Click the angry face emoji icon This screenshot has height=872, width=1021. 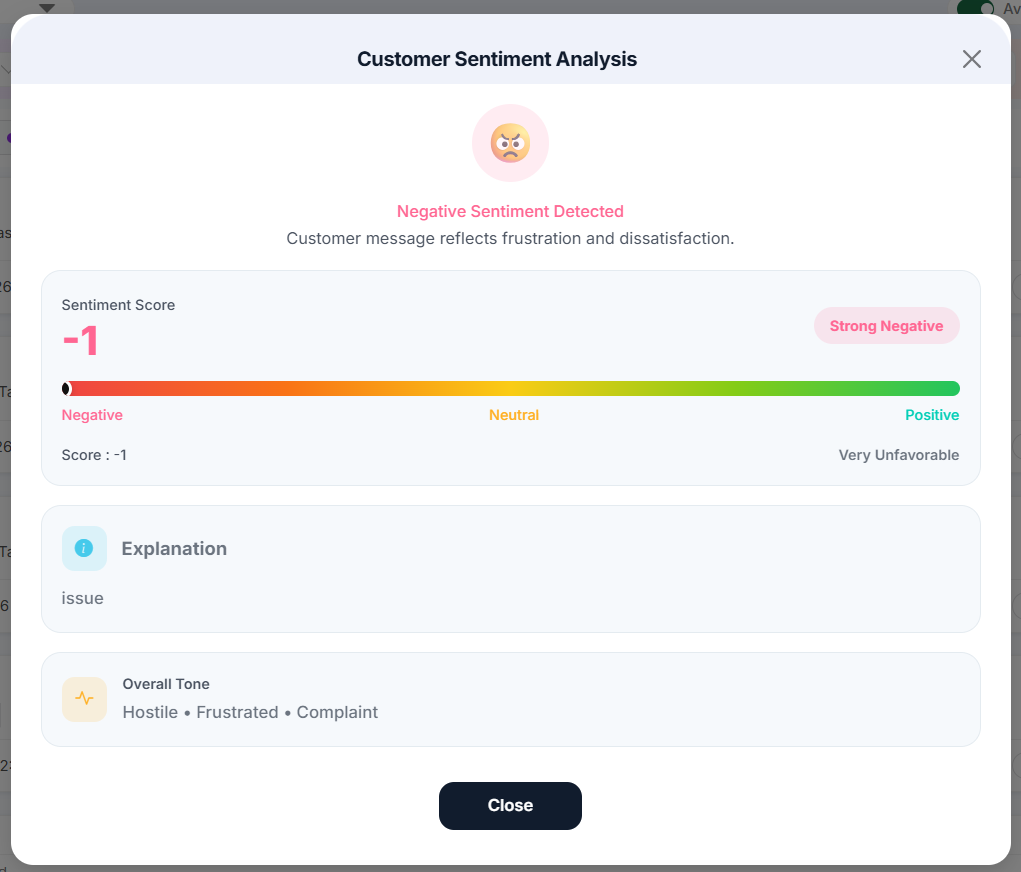(510, 143)
